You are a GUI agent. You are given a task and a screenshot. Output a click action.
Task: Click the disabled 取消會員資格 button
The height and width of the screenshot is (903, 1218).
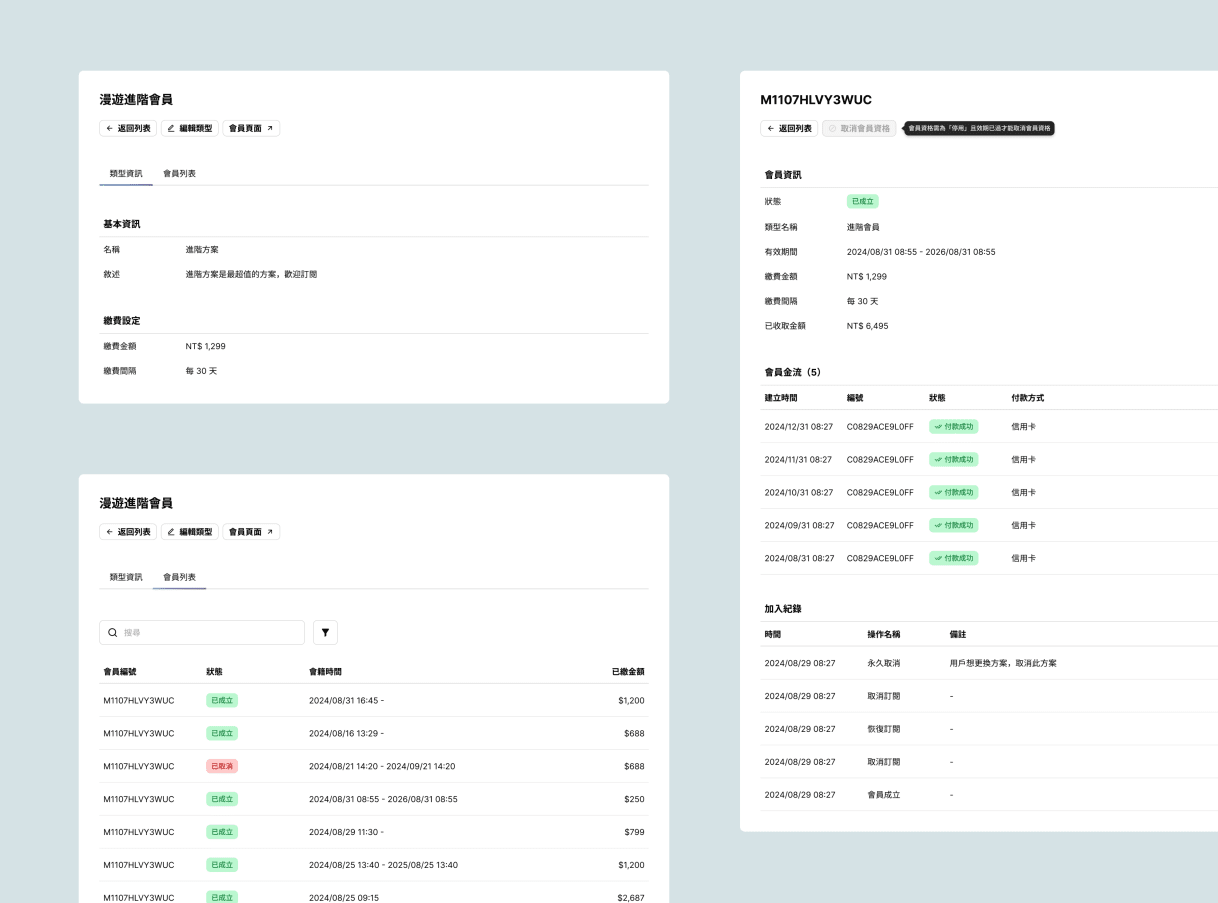(x=858, y=128)
